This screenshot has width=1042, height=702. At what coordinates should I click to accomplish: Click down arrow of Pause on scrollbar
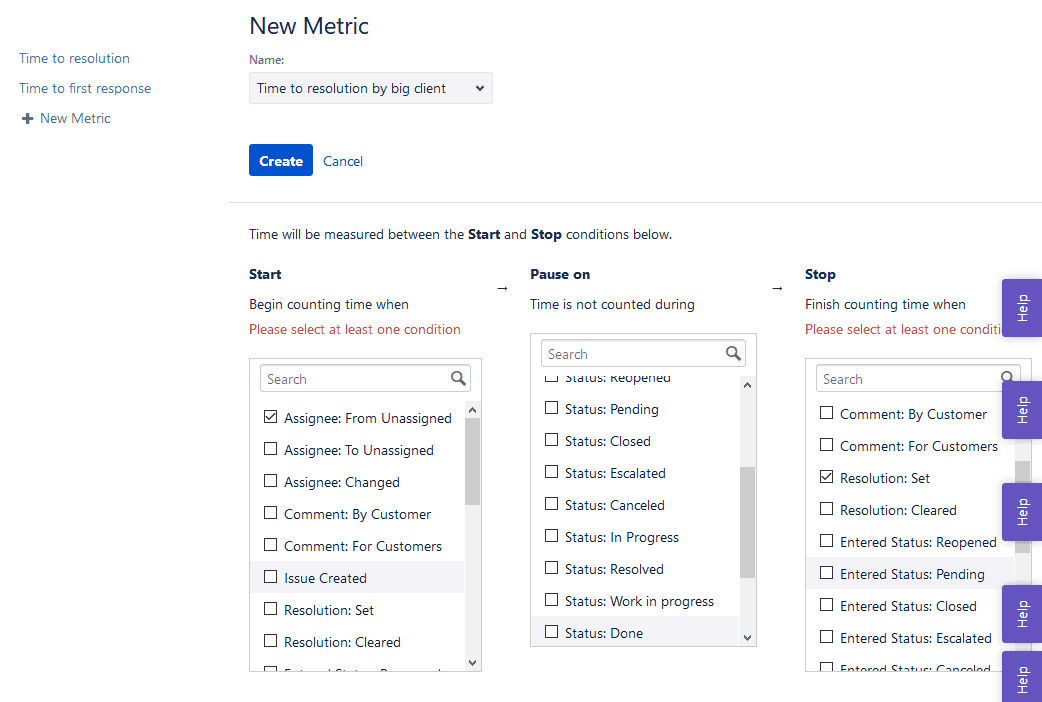point(747,637)
